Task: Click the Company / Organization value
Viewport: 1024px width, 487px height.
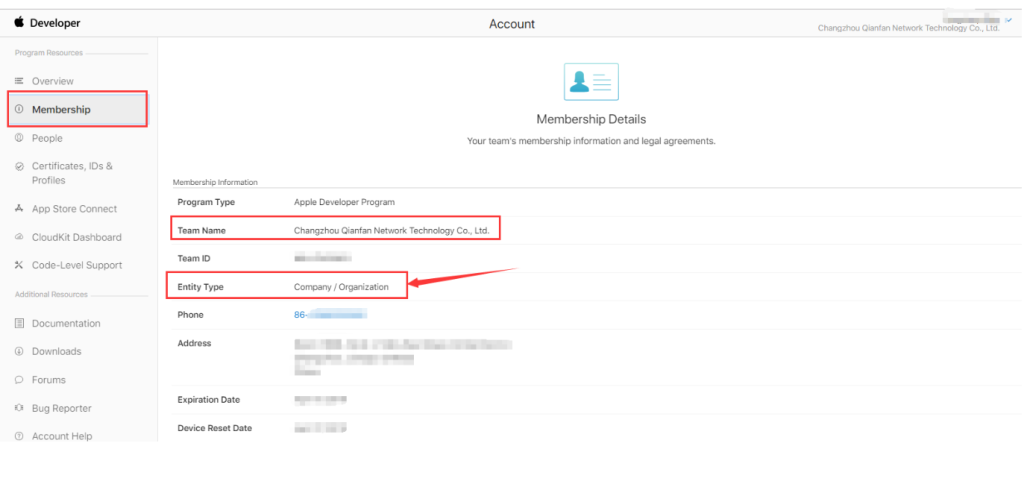Action: point(341,287)
